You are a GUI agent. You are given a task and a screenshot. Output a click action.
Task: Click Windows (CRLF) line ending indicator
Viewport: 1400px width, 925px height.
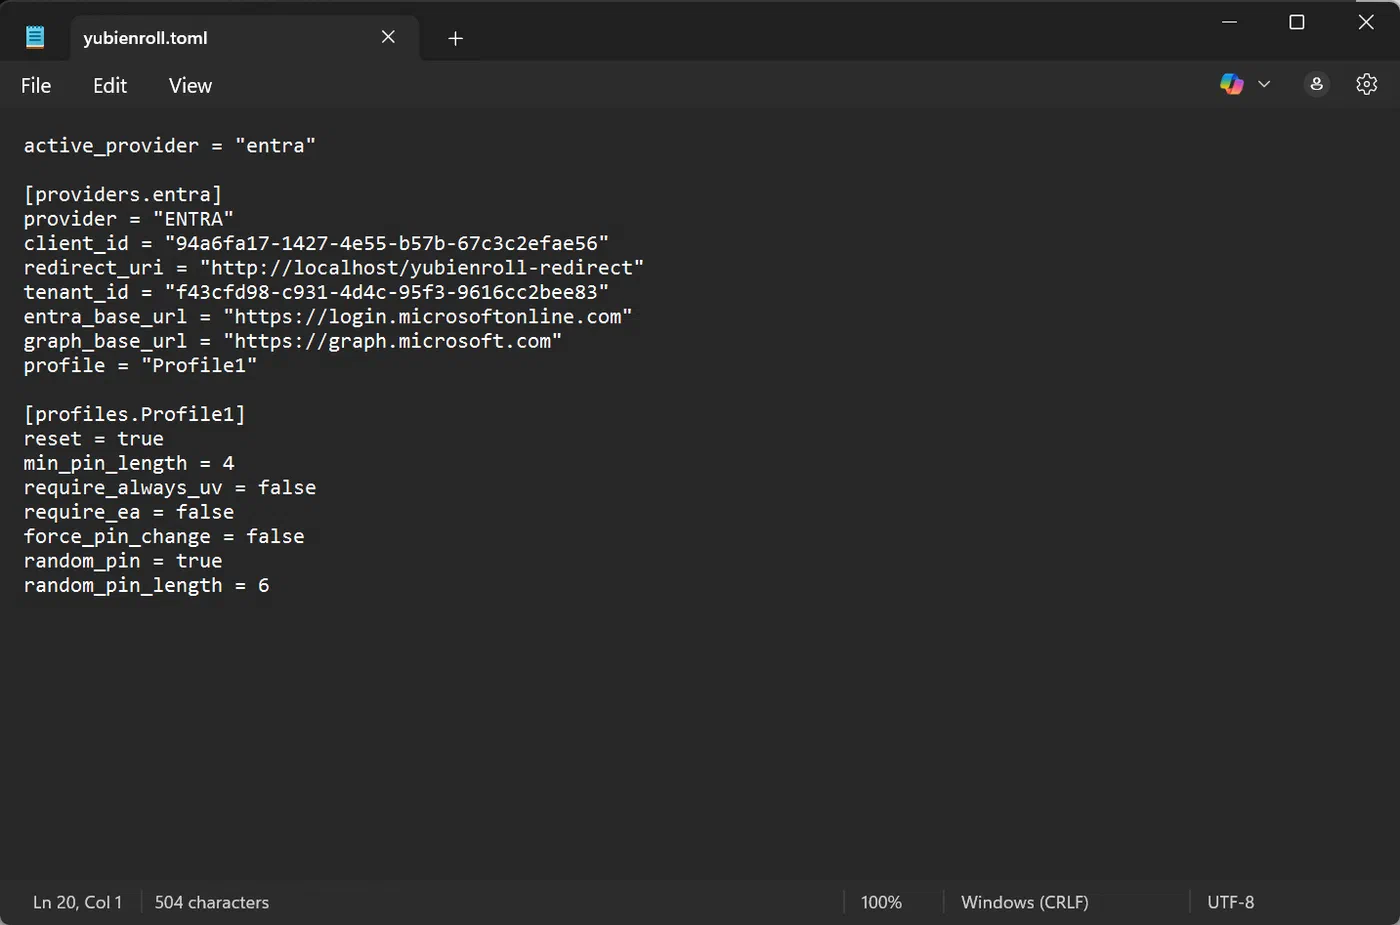(x=1025, y=902)
